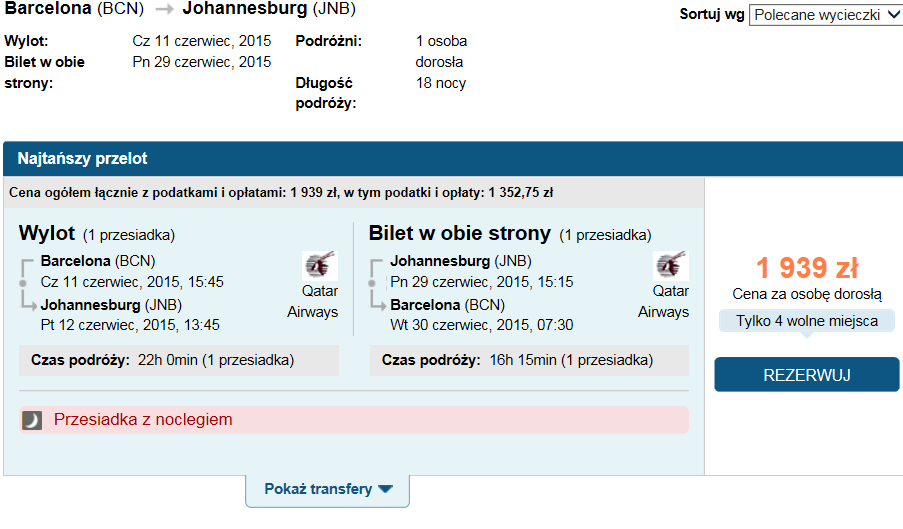Click the Qatar Airways logo for outbound flight
The image size is (903, 529).
pyautogui.click(x=320, y=265)
